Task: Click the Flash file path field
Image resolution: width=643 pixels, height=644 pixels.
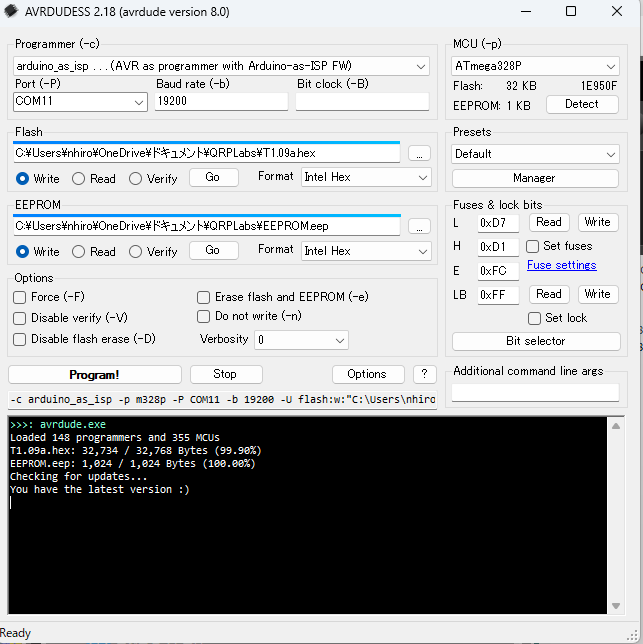Action: (207, 153)
